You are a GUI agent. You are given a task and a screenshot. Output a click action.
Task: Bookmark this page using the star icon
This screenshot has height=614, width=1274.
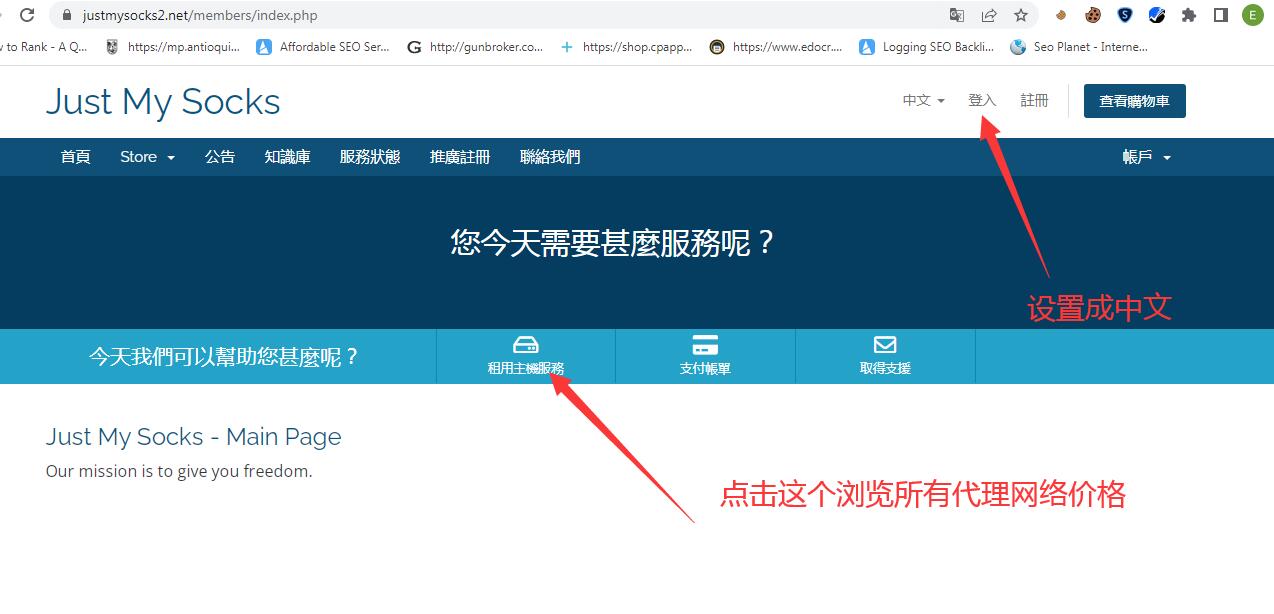(x=1022, y=15)
